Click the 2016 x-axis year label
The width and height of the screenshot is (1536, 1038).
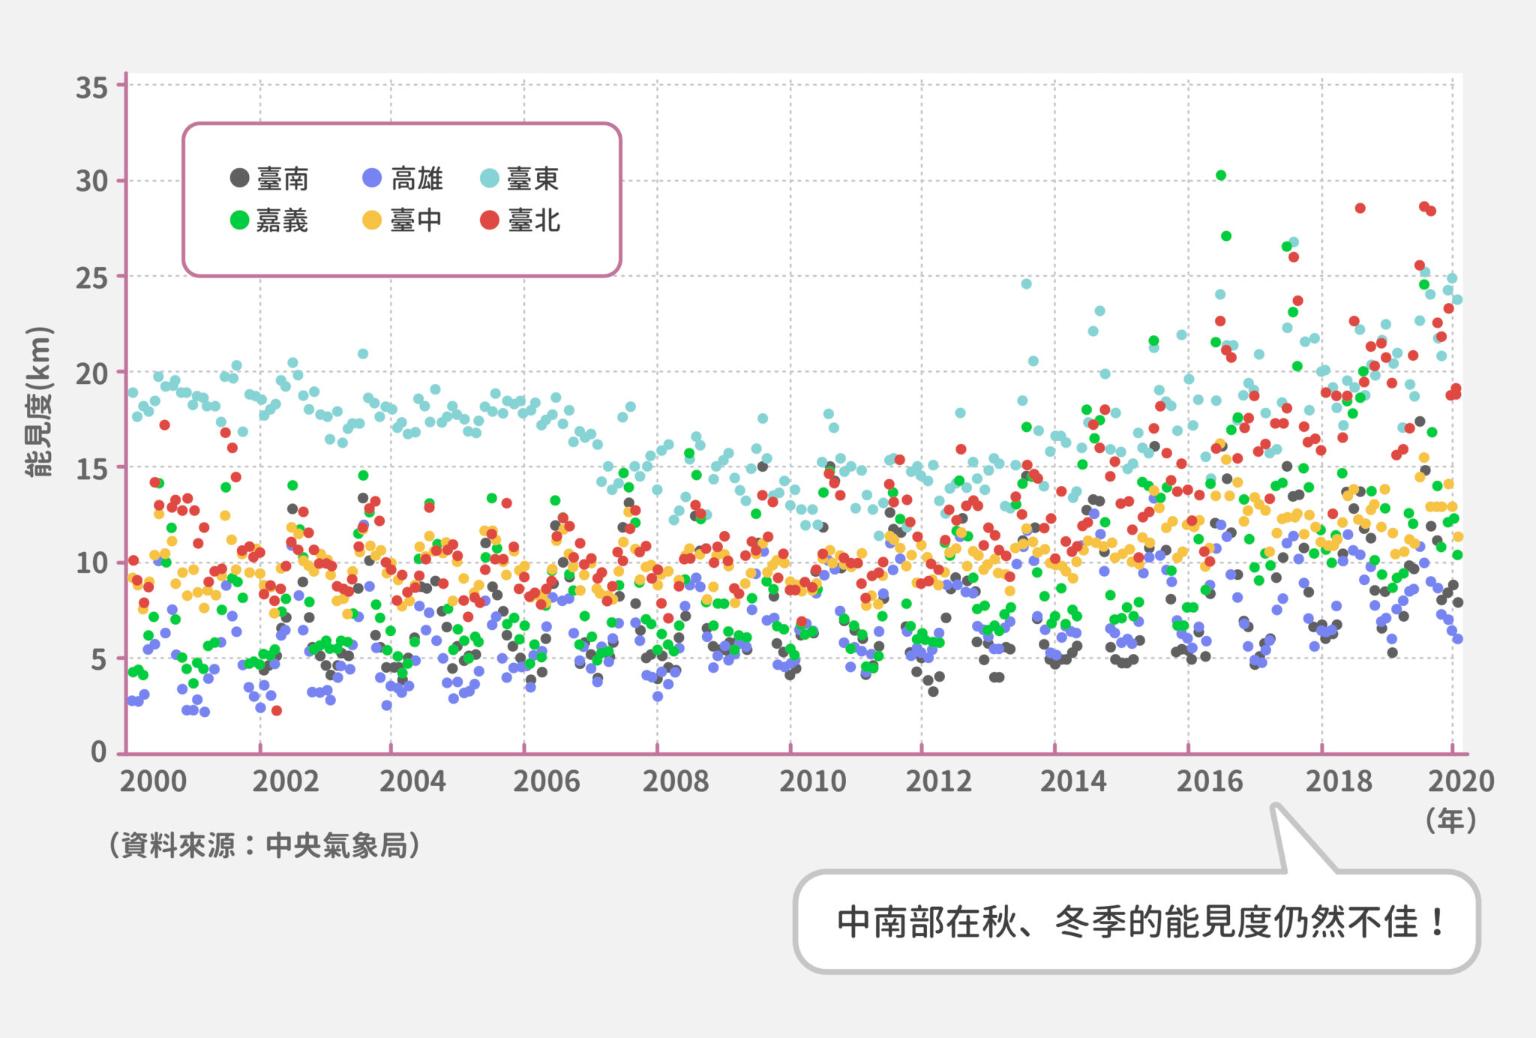coord(1209,781)
